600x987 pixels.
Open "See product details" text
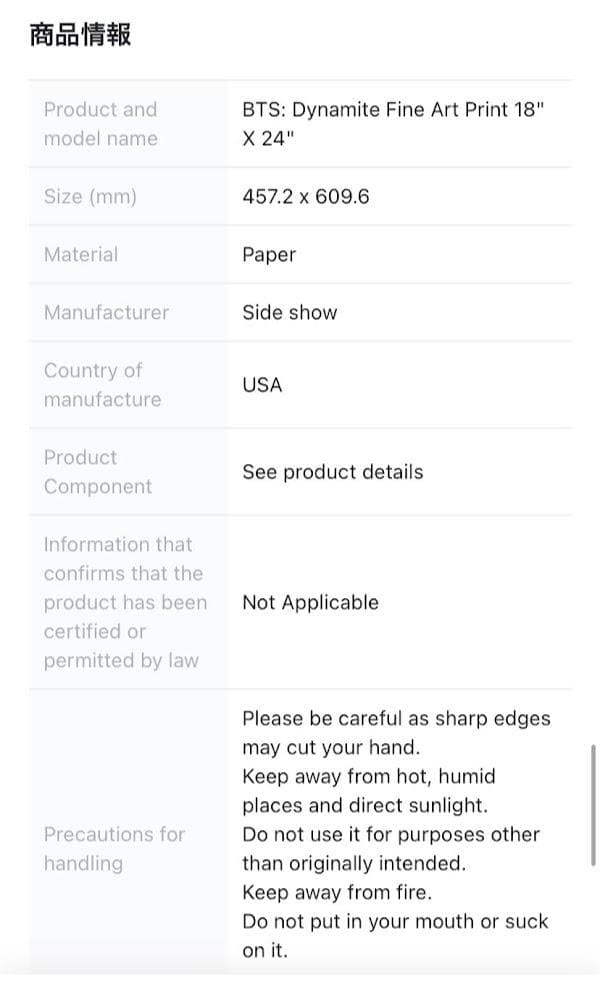click(332, 472)
